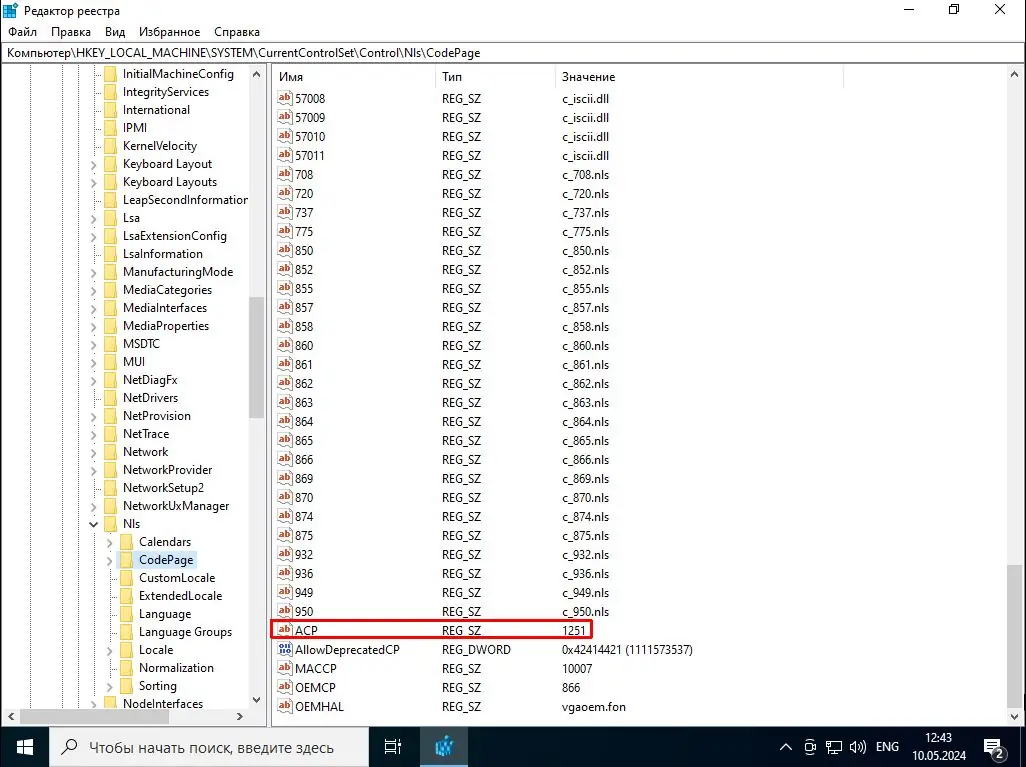Click the REG_DWORD icon beside AllowDeprecatedCP
The width and height of the screenshot is (1026, 767).
click(285, 649)
